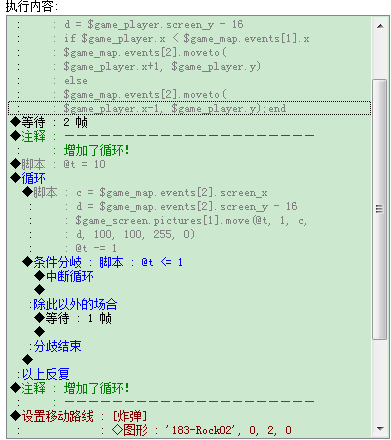Select the first '增加了循环!' comment line
Screen dimensions: 391x440
96,151
